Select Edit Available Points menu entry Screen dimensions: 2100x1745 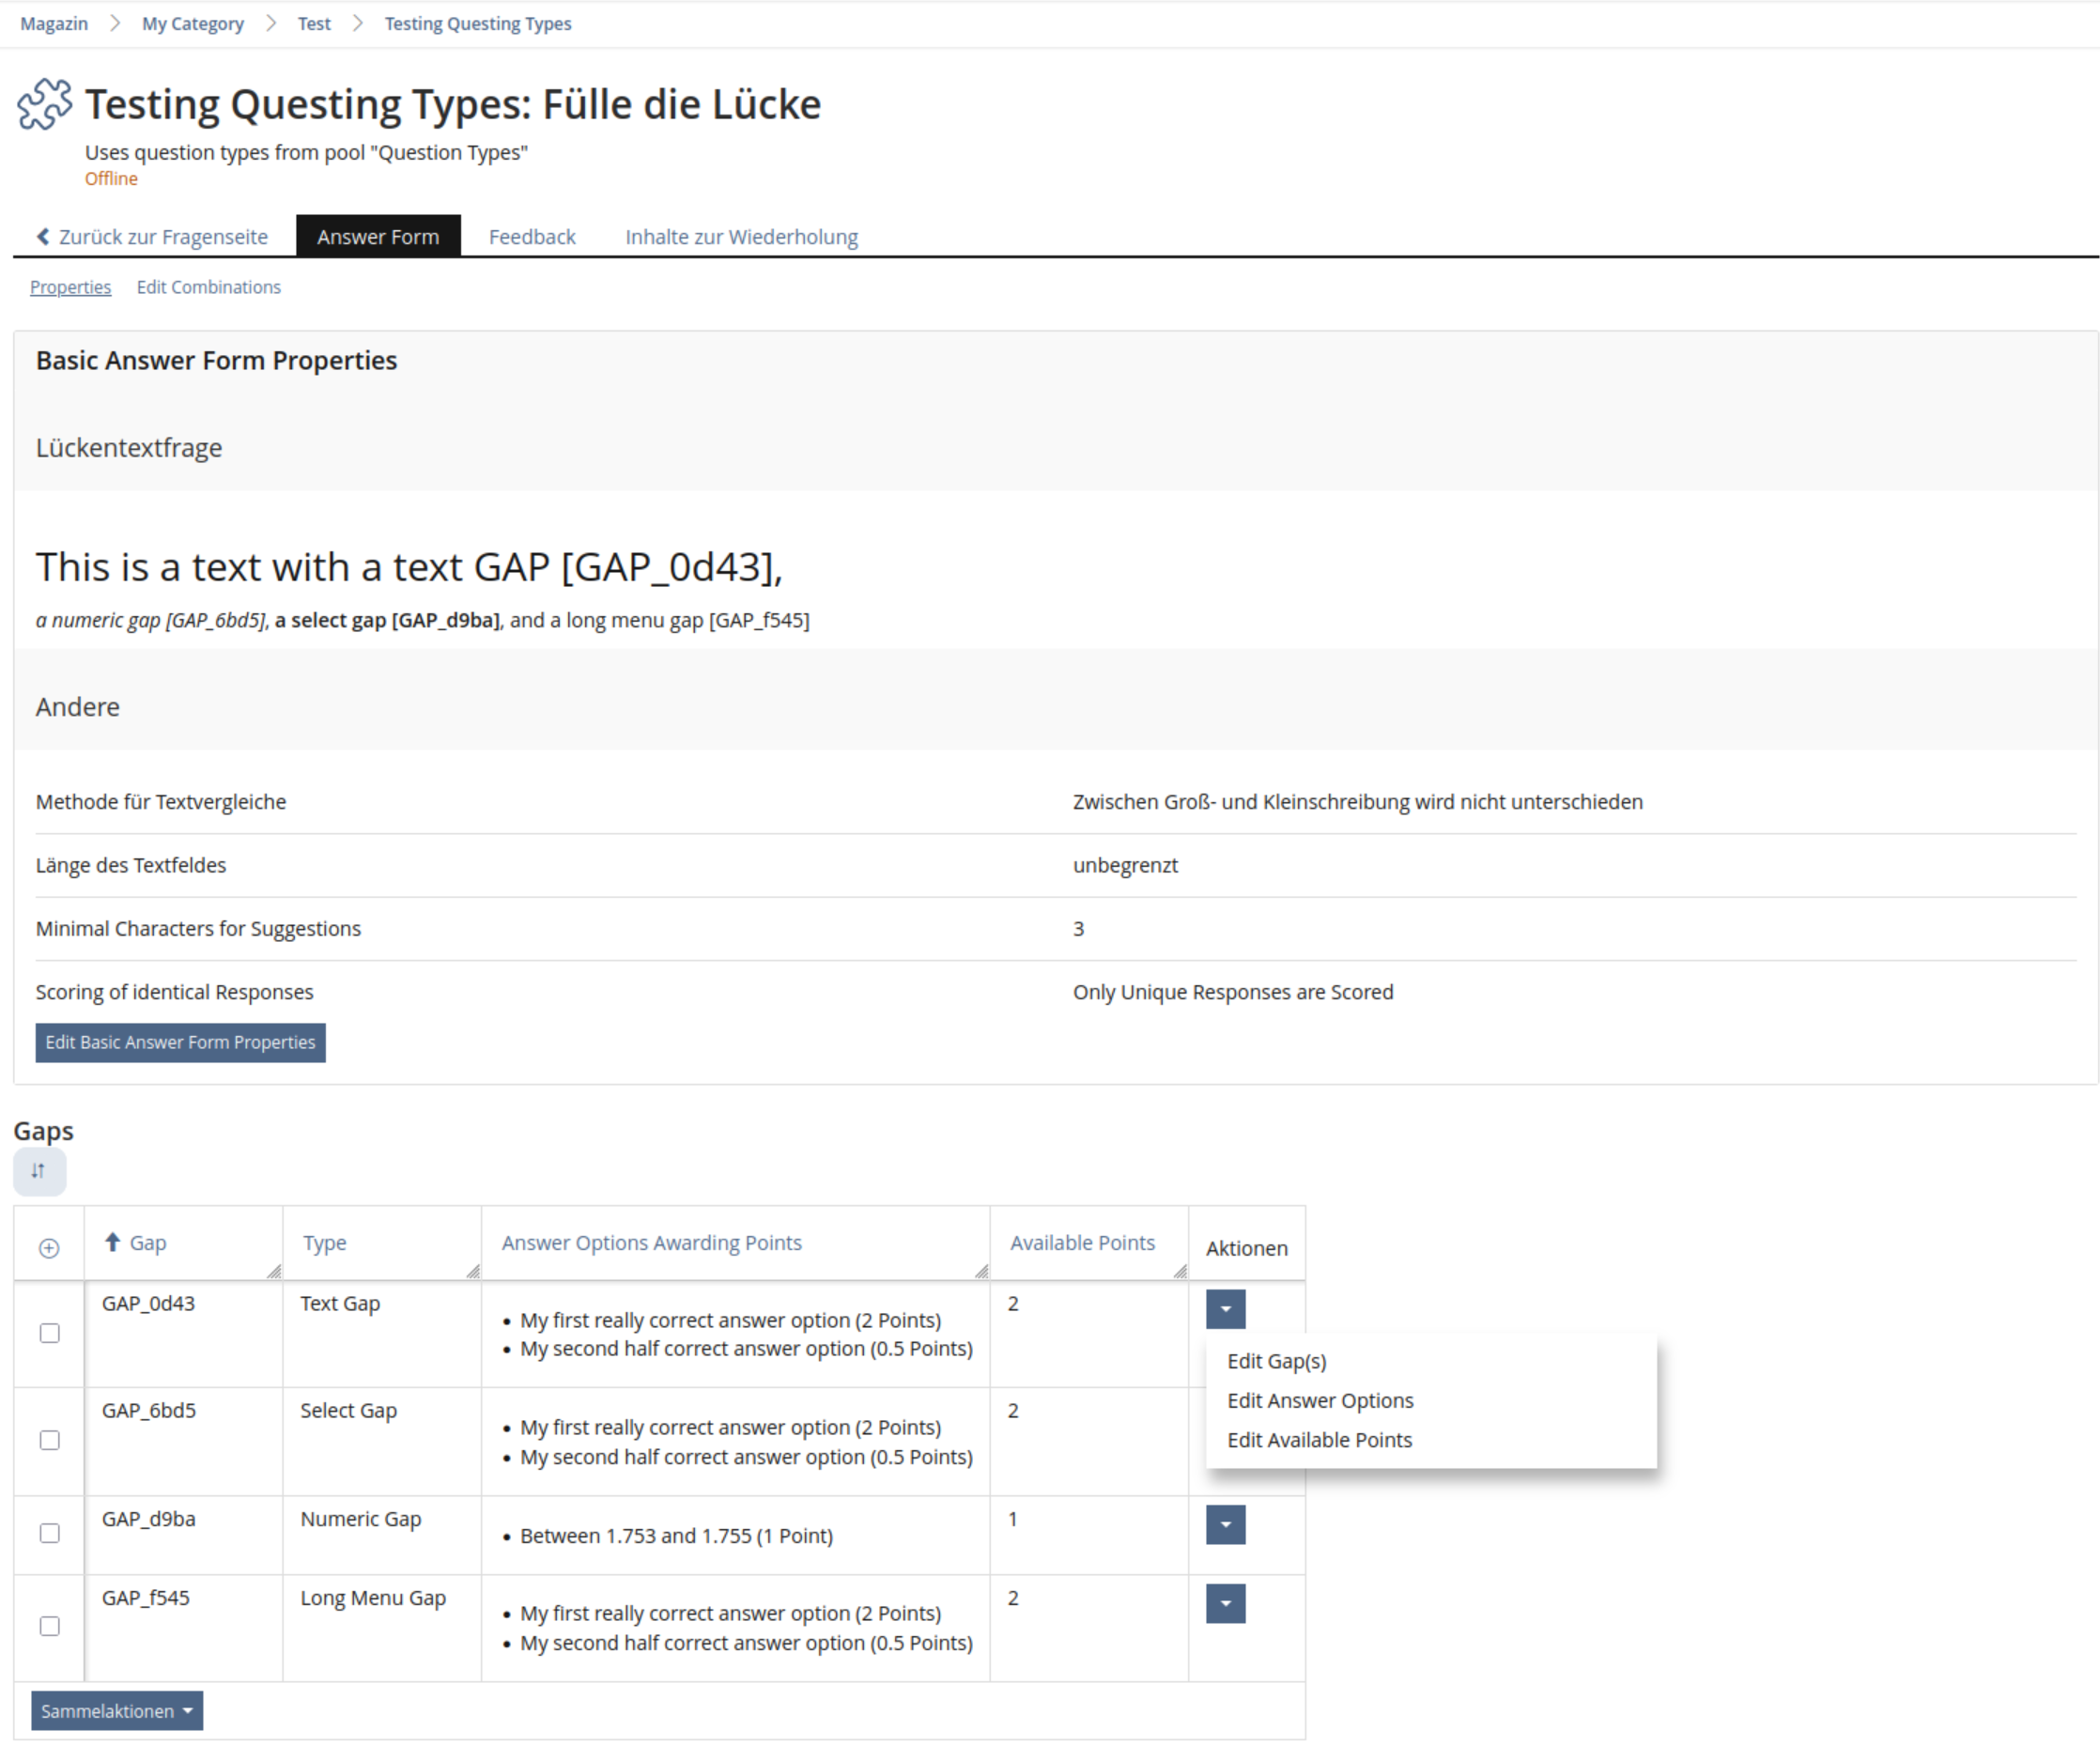[x=1319, y=1440]
